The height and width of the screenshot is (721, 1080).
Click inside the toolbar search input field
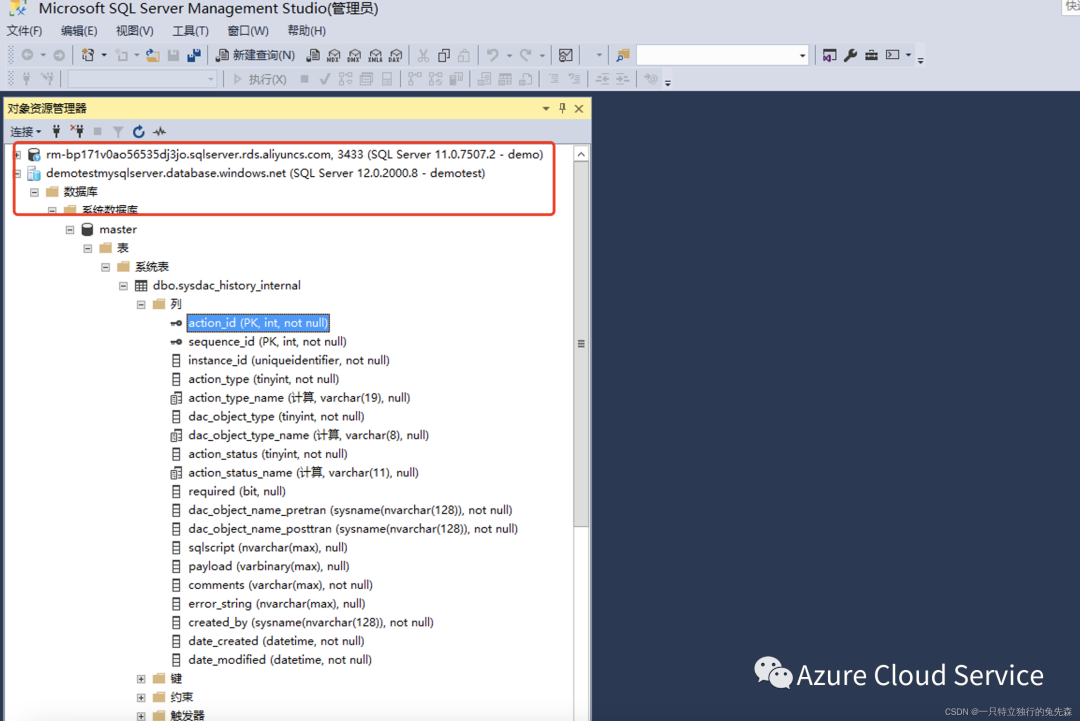click(x=716, y=55)
